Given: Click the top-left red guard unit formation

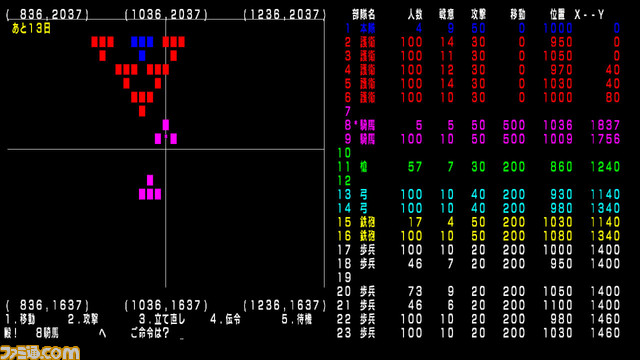Looking at the screenshot, I should (102, 48).
